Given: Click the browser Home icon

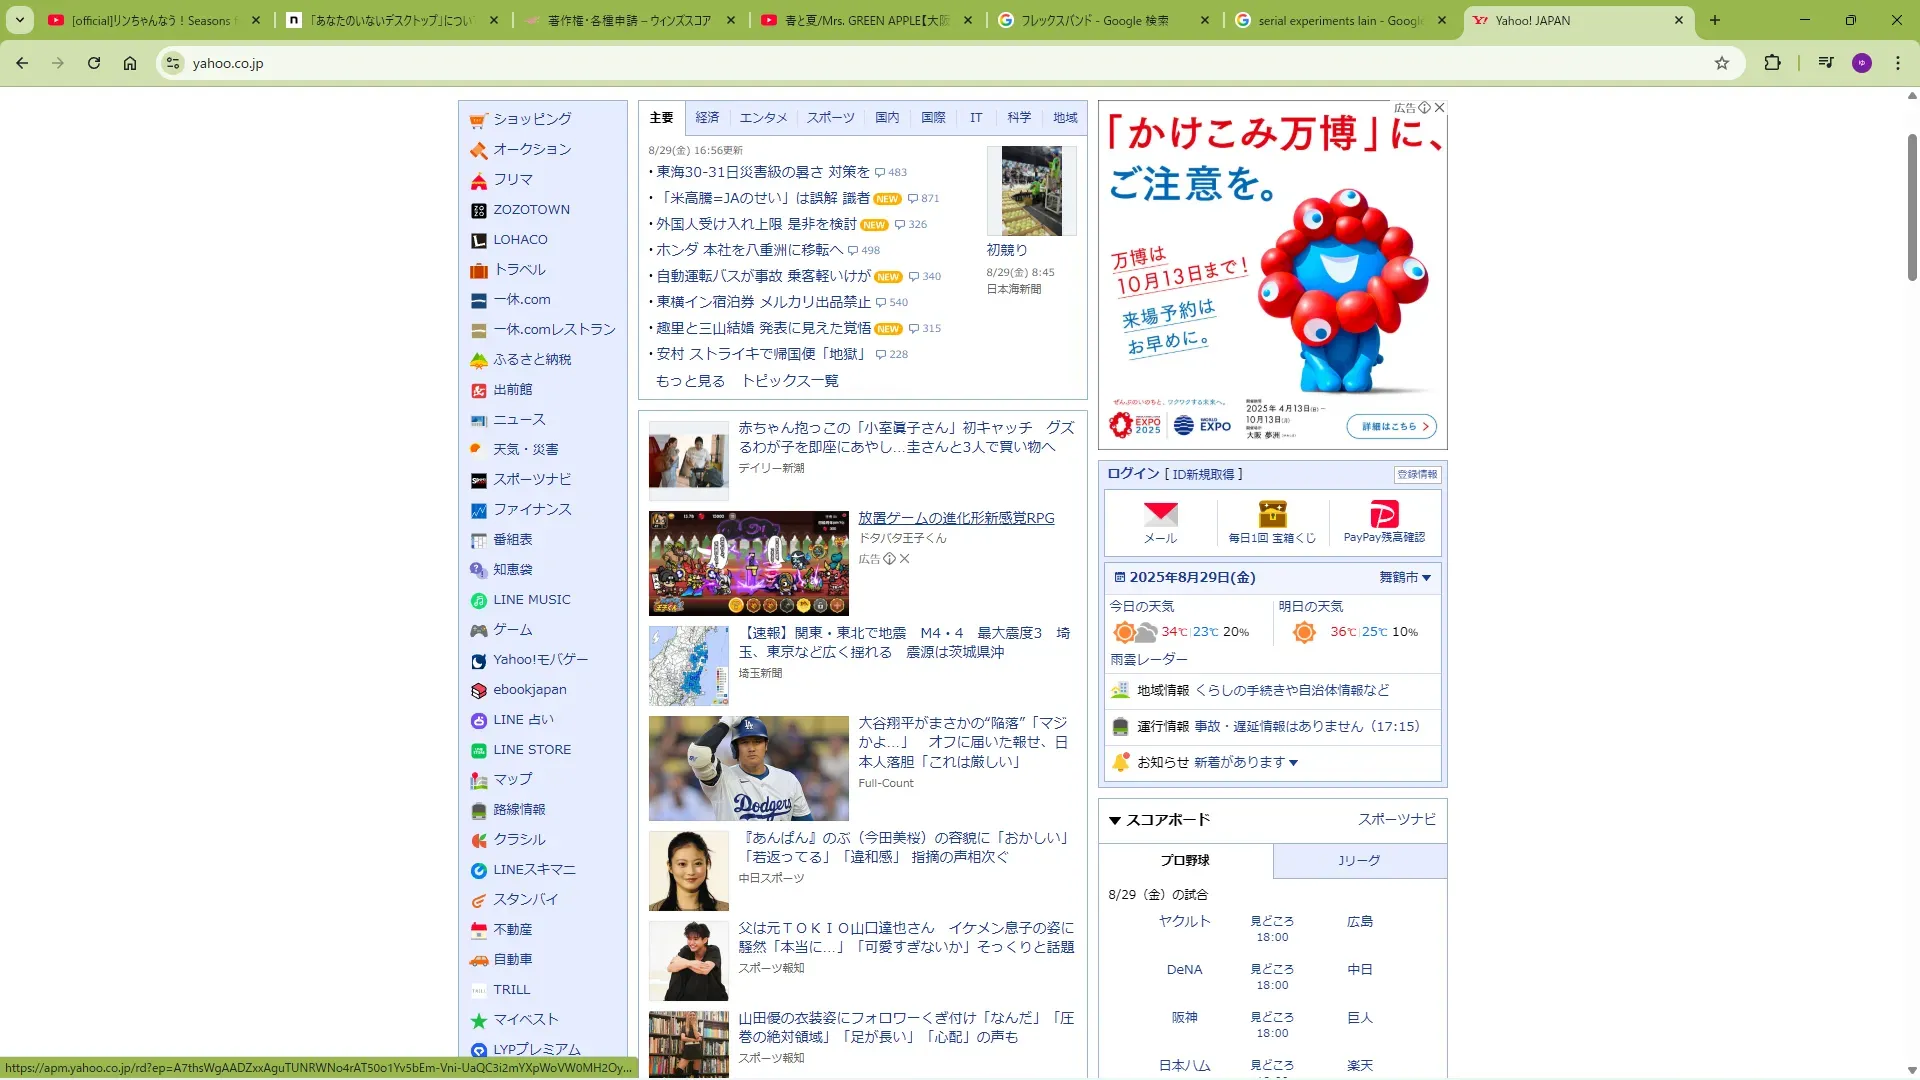Looking at the screenshot, I should pos(130,63).
